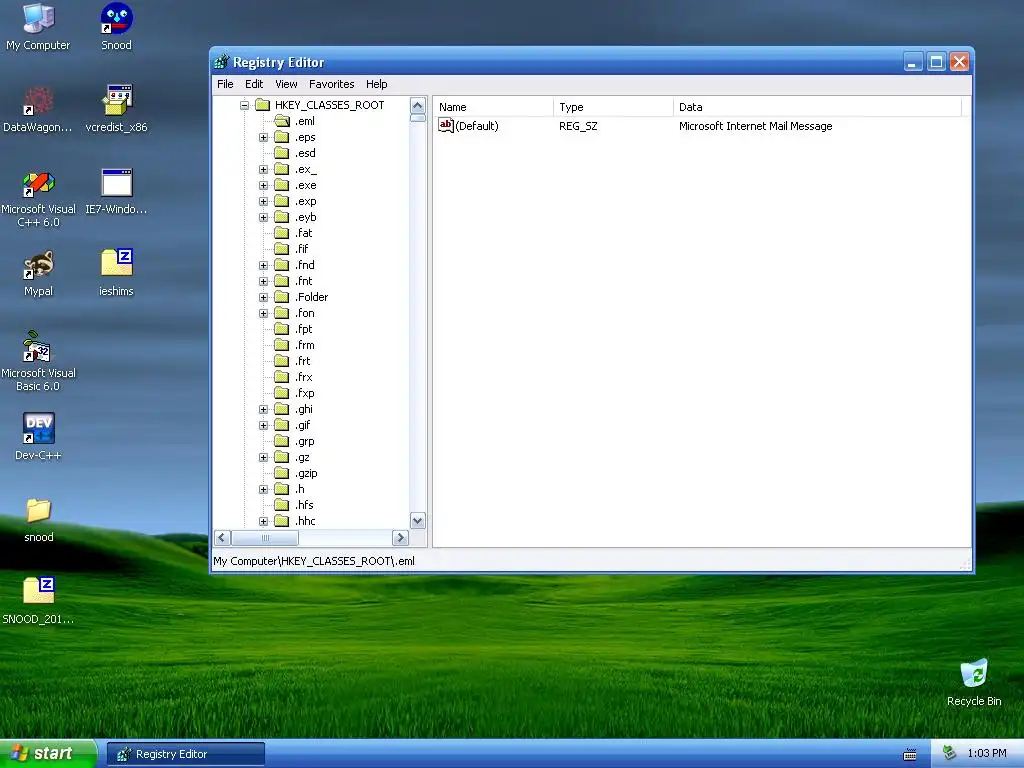
Task: Click the open .eml folder icon
Action: (281, 121)
